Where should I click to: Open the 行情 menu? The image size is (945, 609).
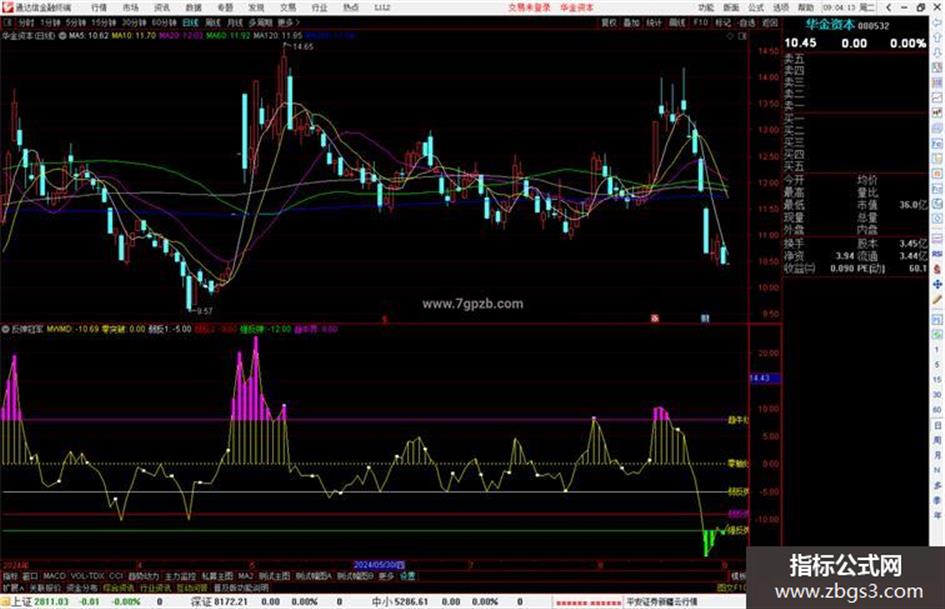pyautogui.click(x=99, y=8)
